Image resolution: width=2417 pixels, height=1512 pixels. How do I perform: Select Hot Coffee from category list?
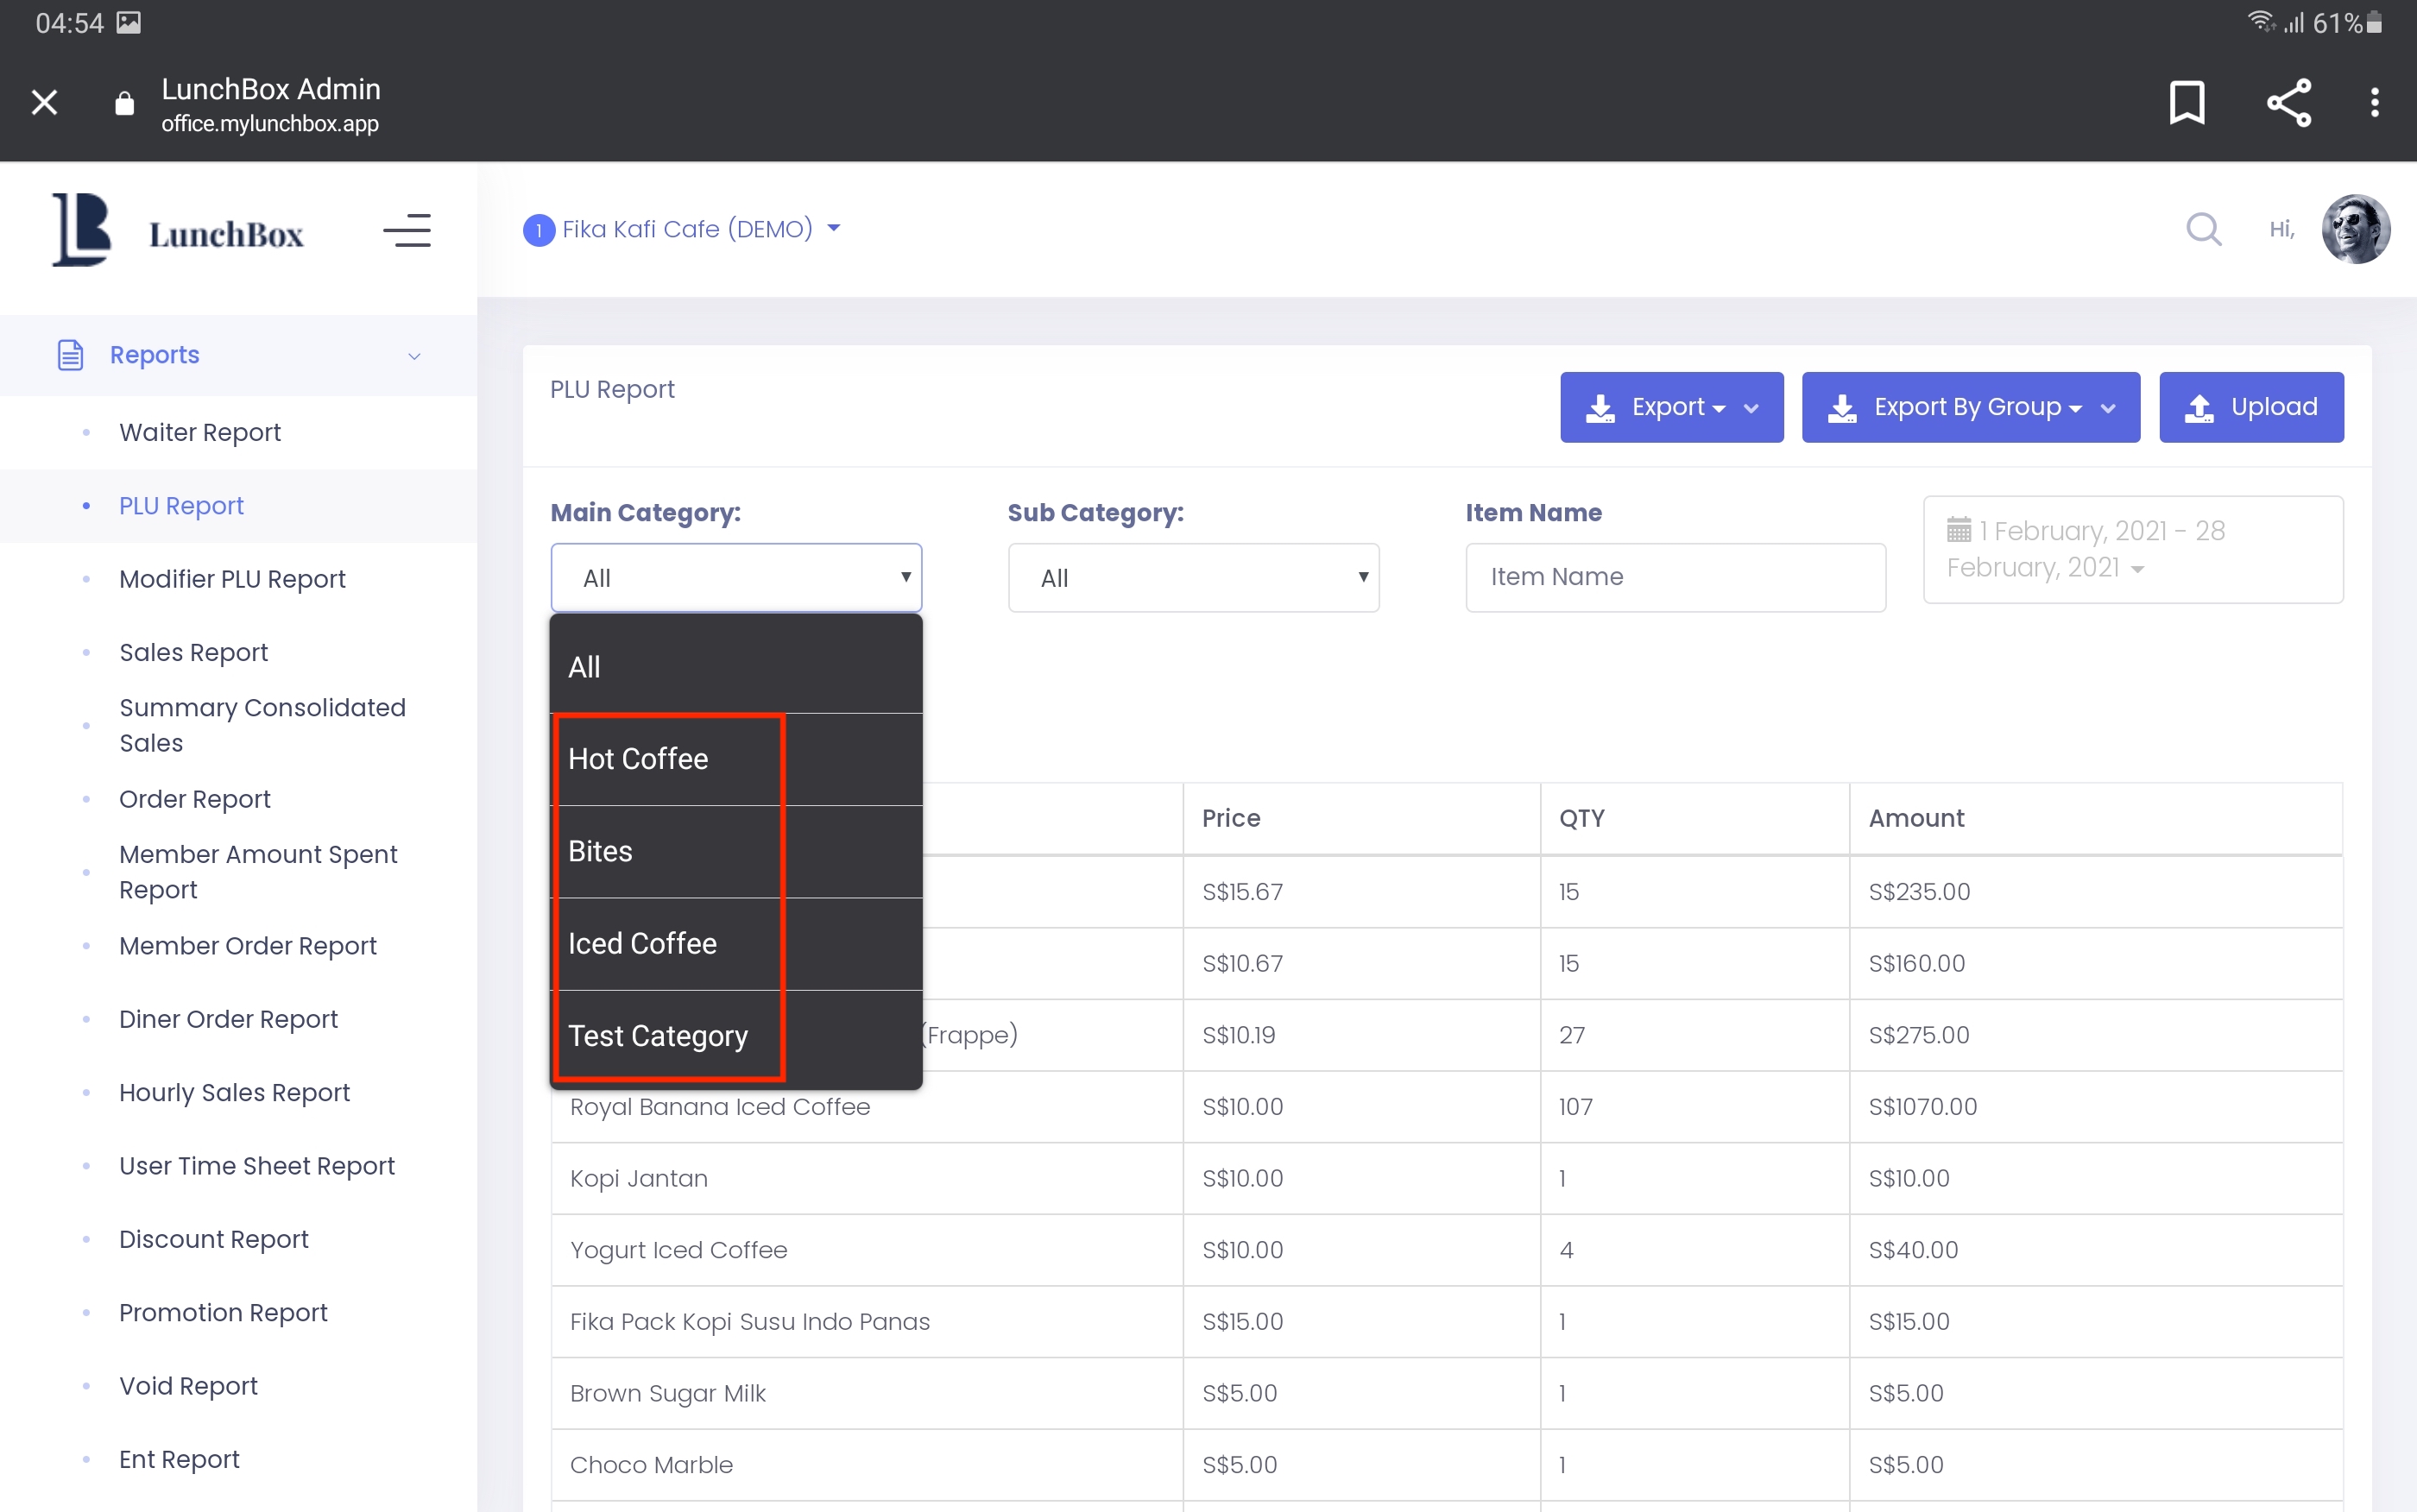click(x=638, y=759)
